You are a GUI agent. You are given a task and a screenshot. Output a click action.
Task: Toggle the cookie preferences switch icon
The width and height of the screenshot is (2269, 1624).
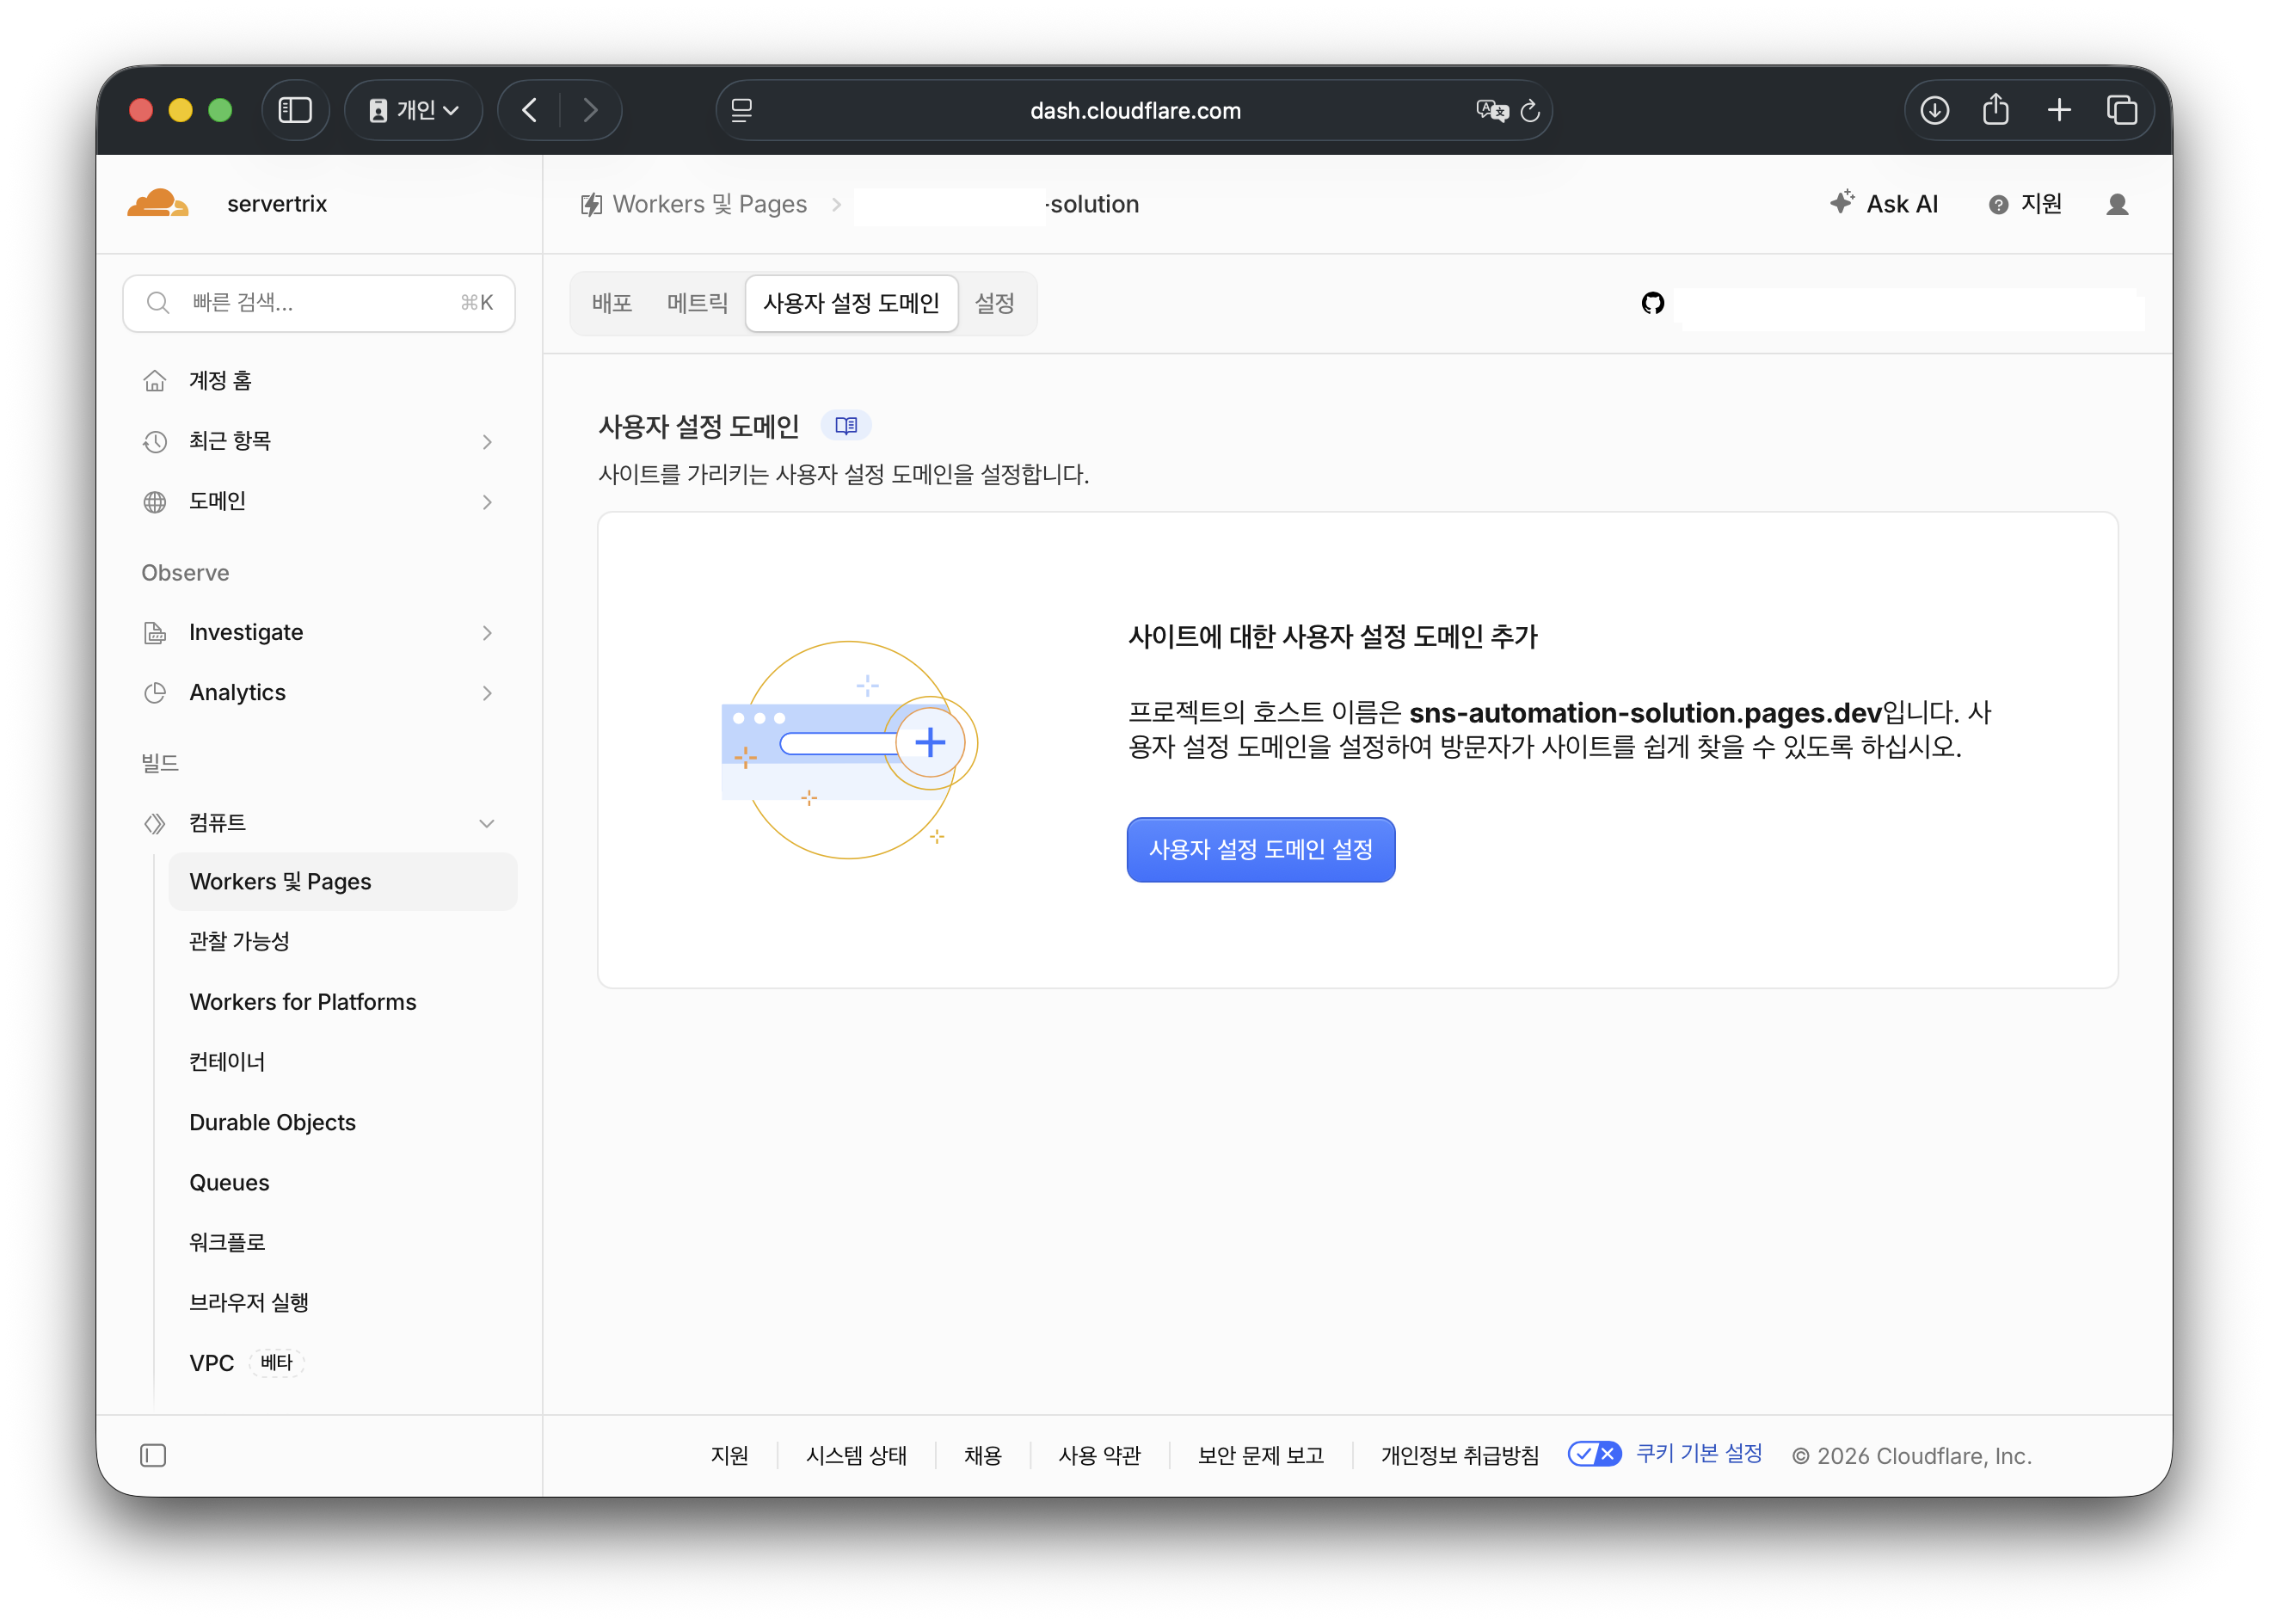(1594, 1453)
